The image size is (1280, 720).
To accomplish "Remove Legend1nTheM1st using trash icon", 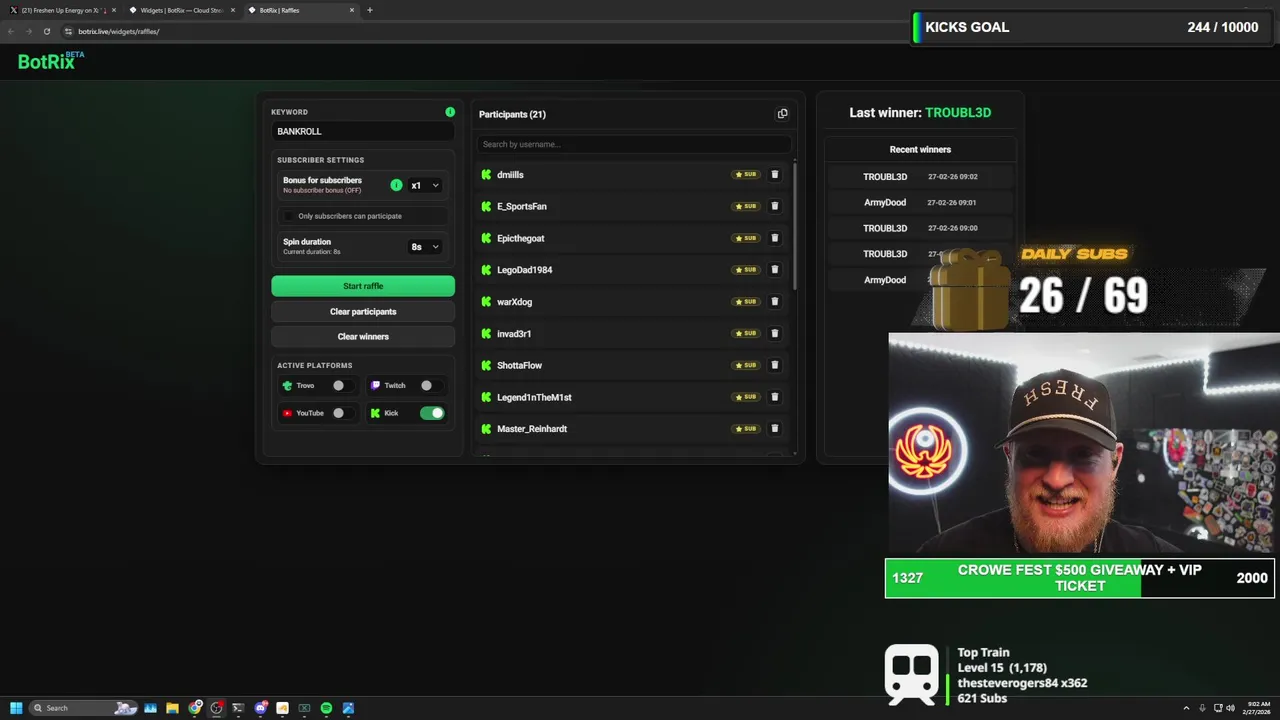I will pyautogui.click(x=774, y=397).
